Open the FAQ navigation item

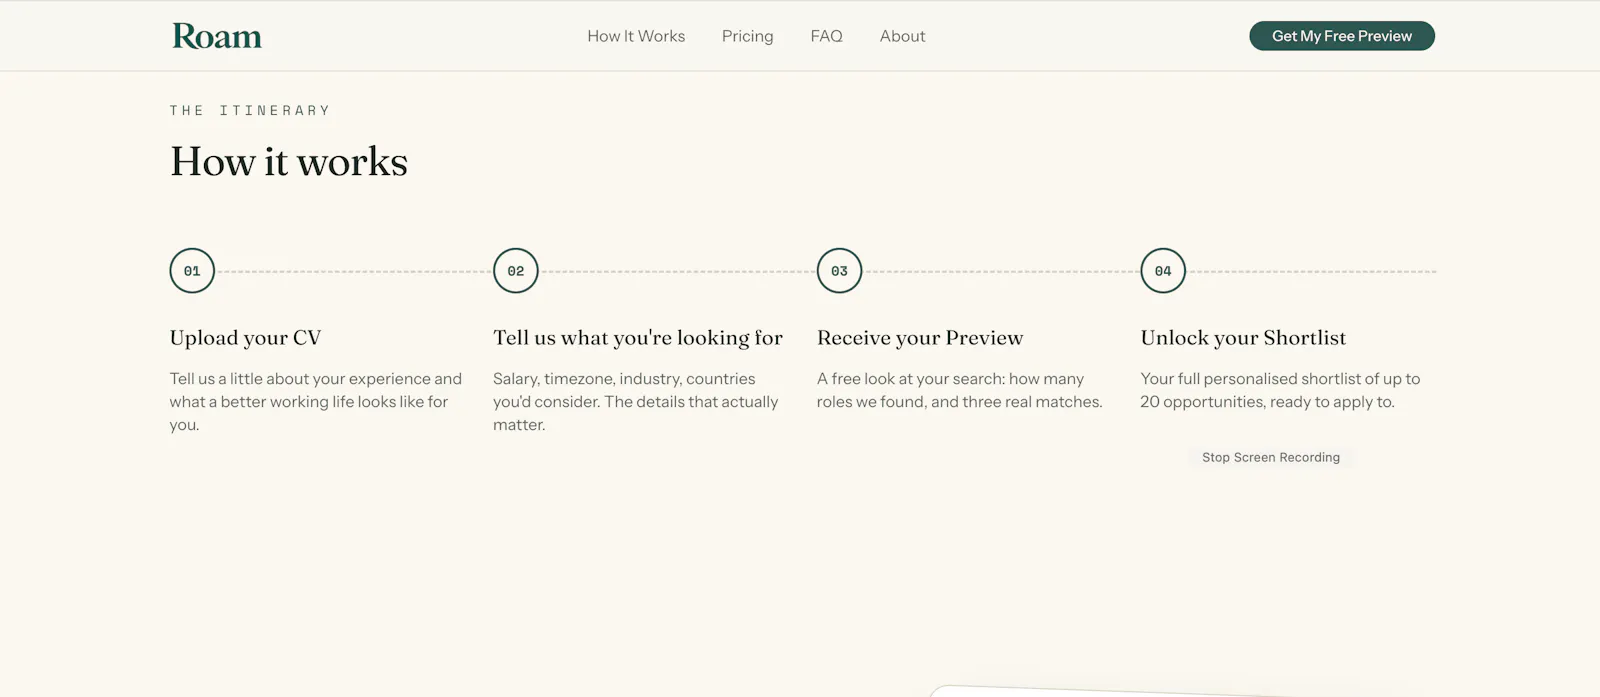pyautogui.click(x=826, y=36)
